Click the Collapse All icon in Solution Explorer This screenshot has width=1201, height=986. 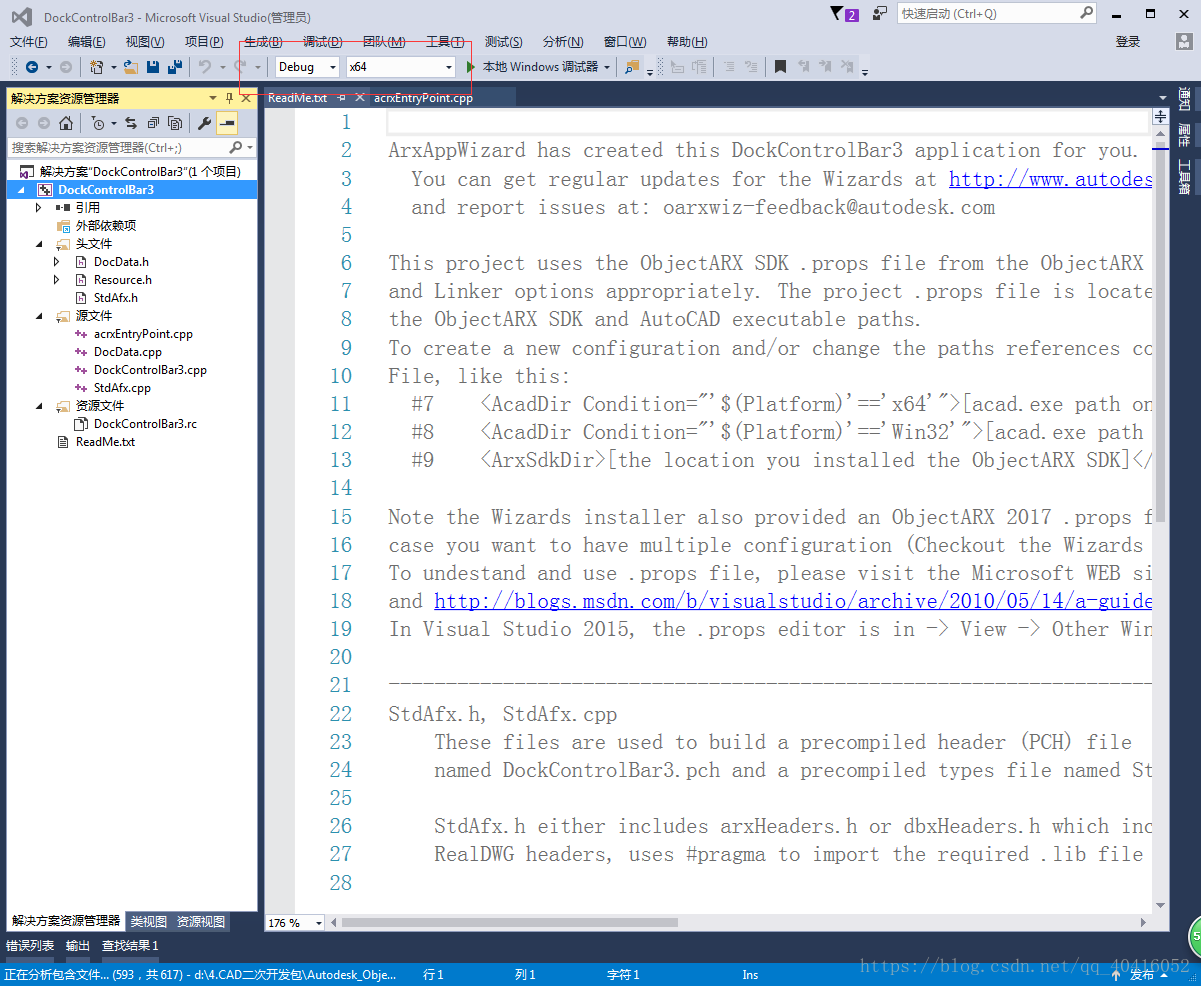tap(153, 123)
